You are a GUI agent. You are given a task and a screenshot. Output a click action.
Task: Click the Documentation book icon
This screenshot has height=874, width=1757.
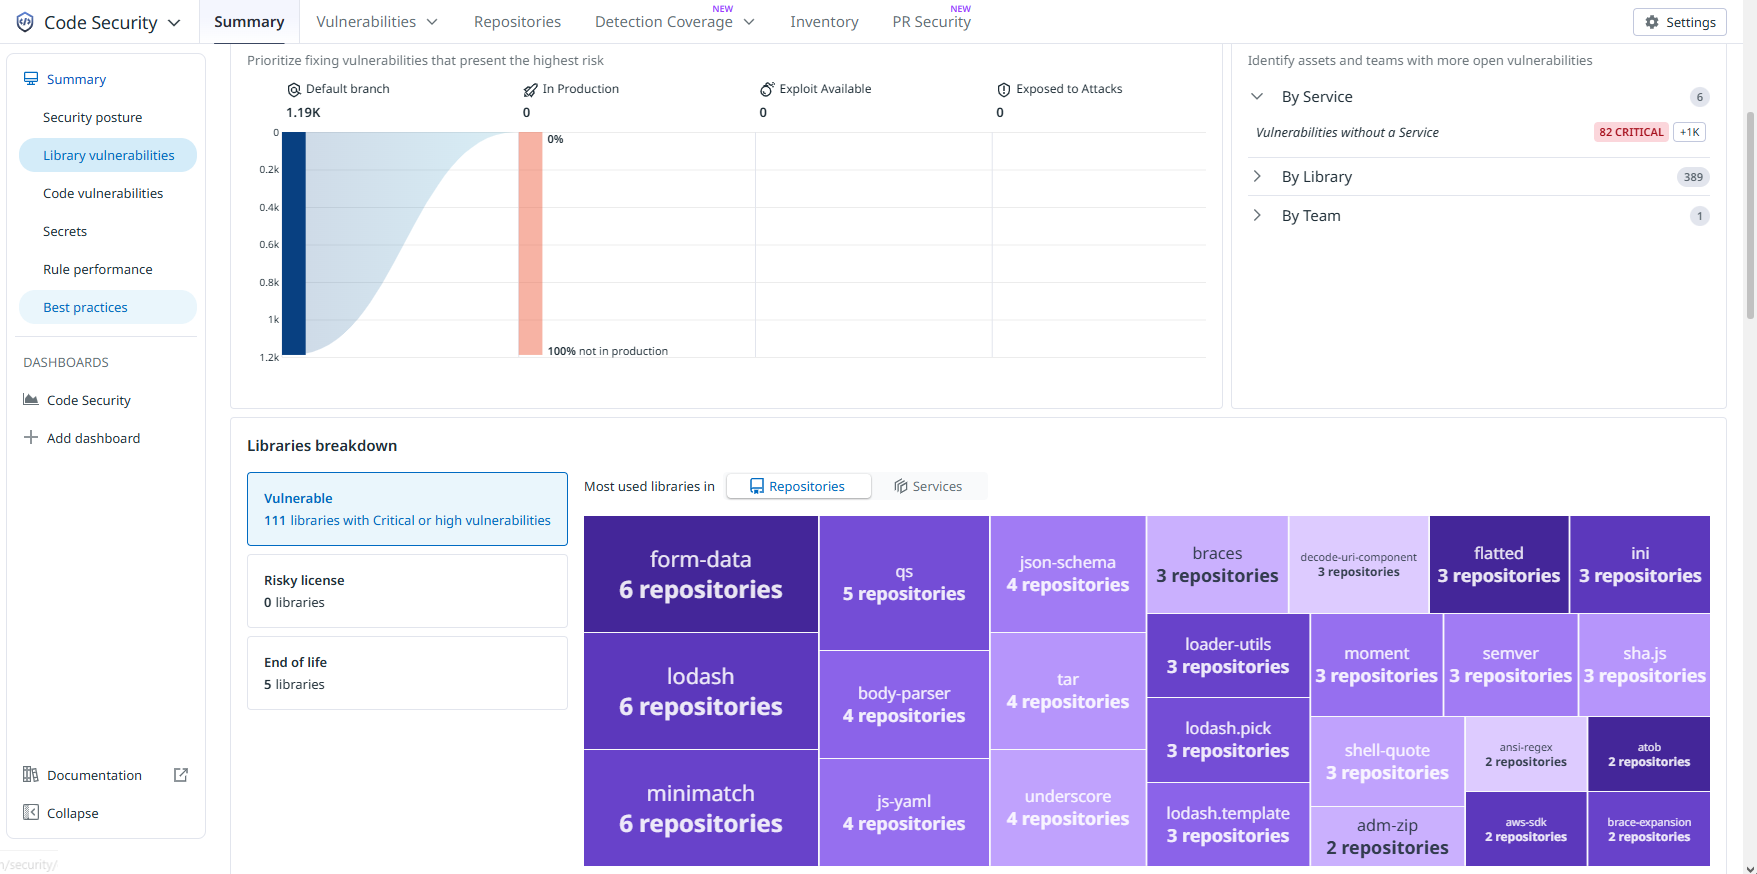tap(31, 775)
